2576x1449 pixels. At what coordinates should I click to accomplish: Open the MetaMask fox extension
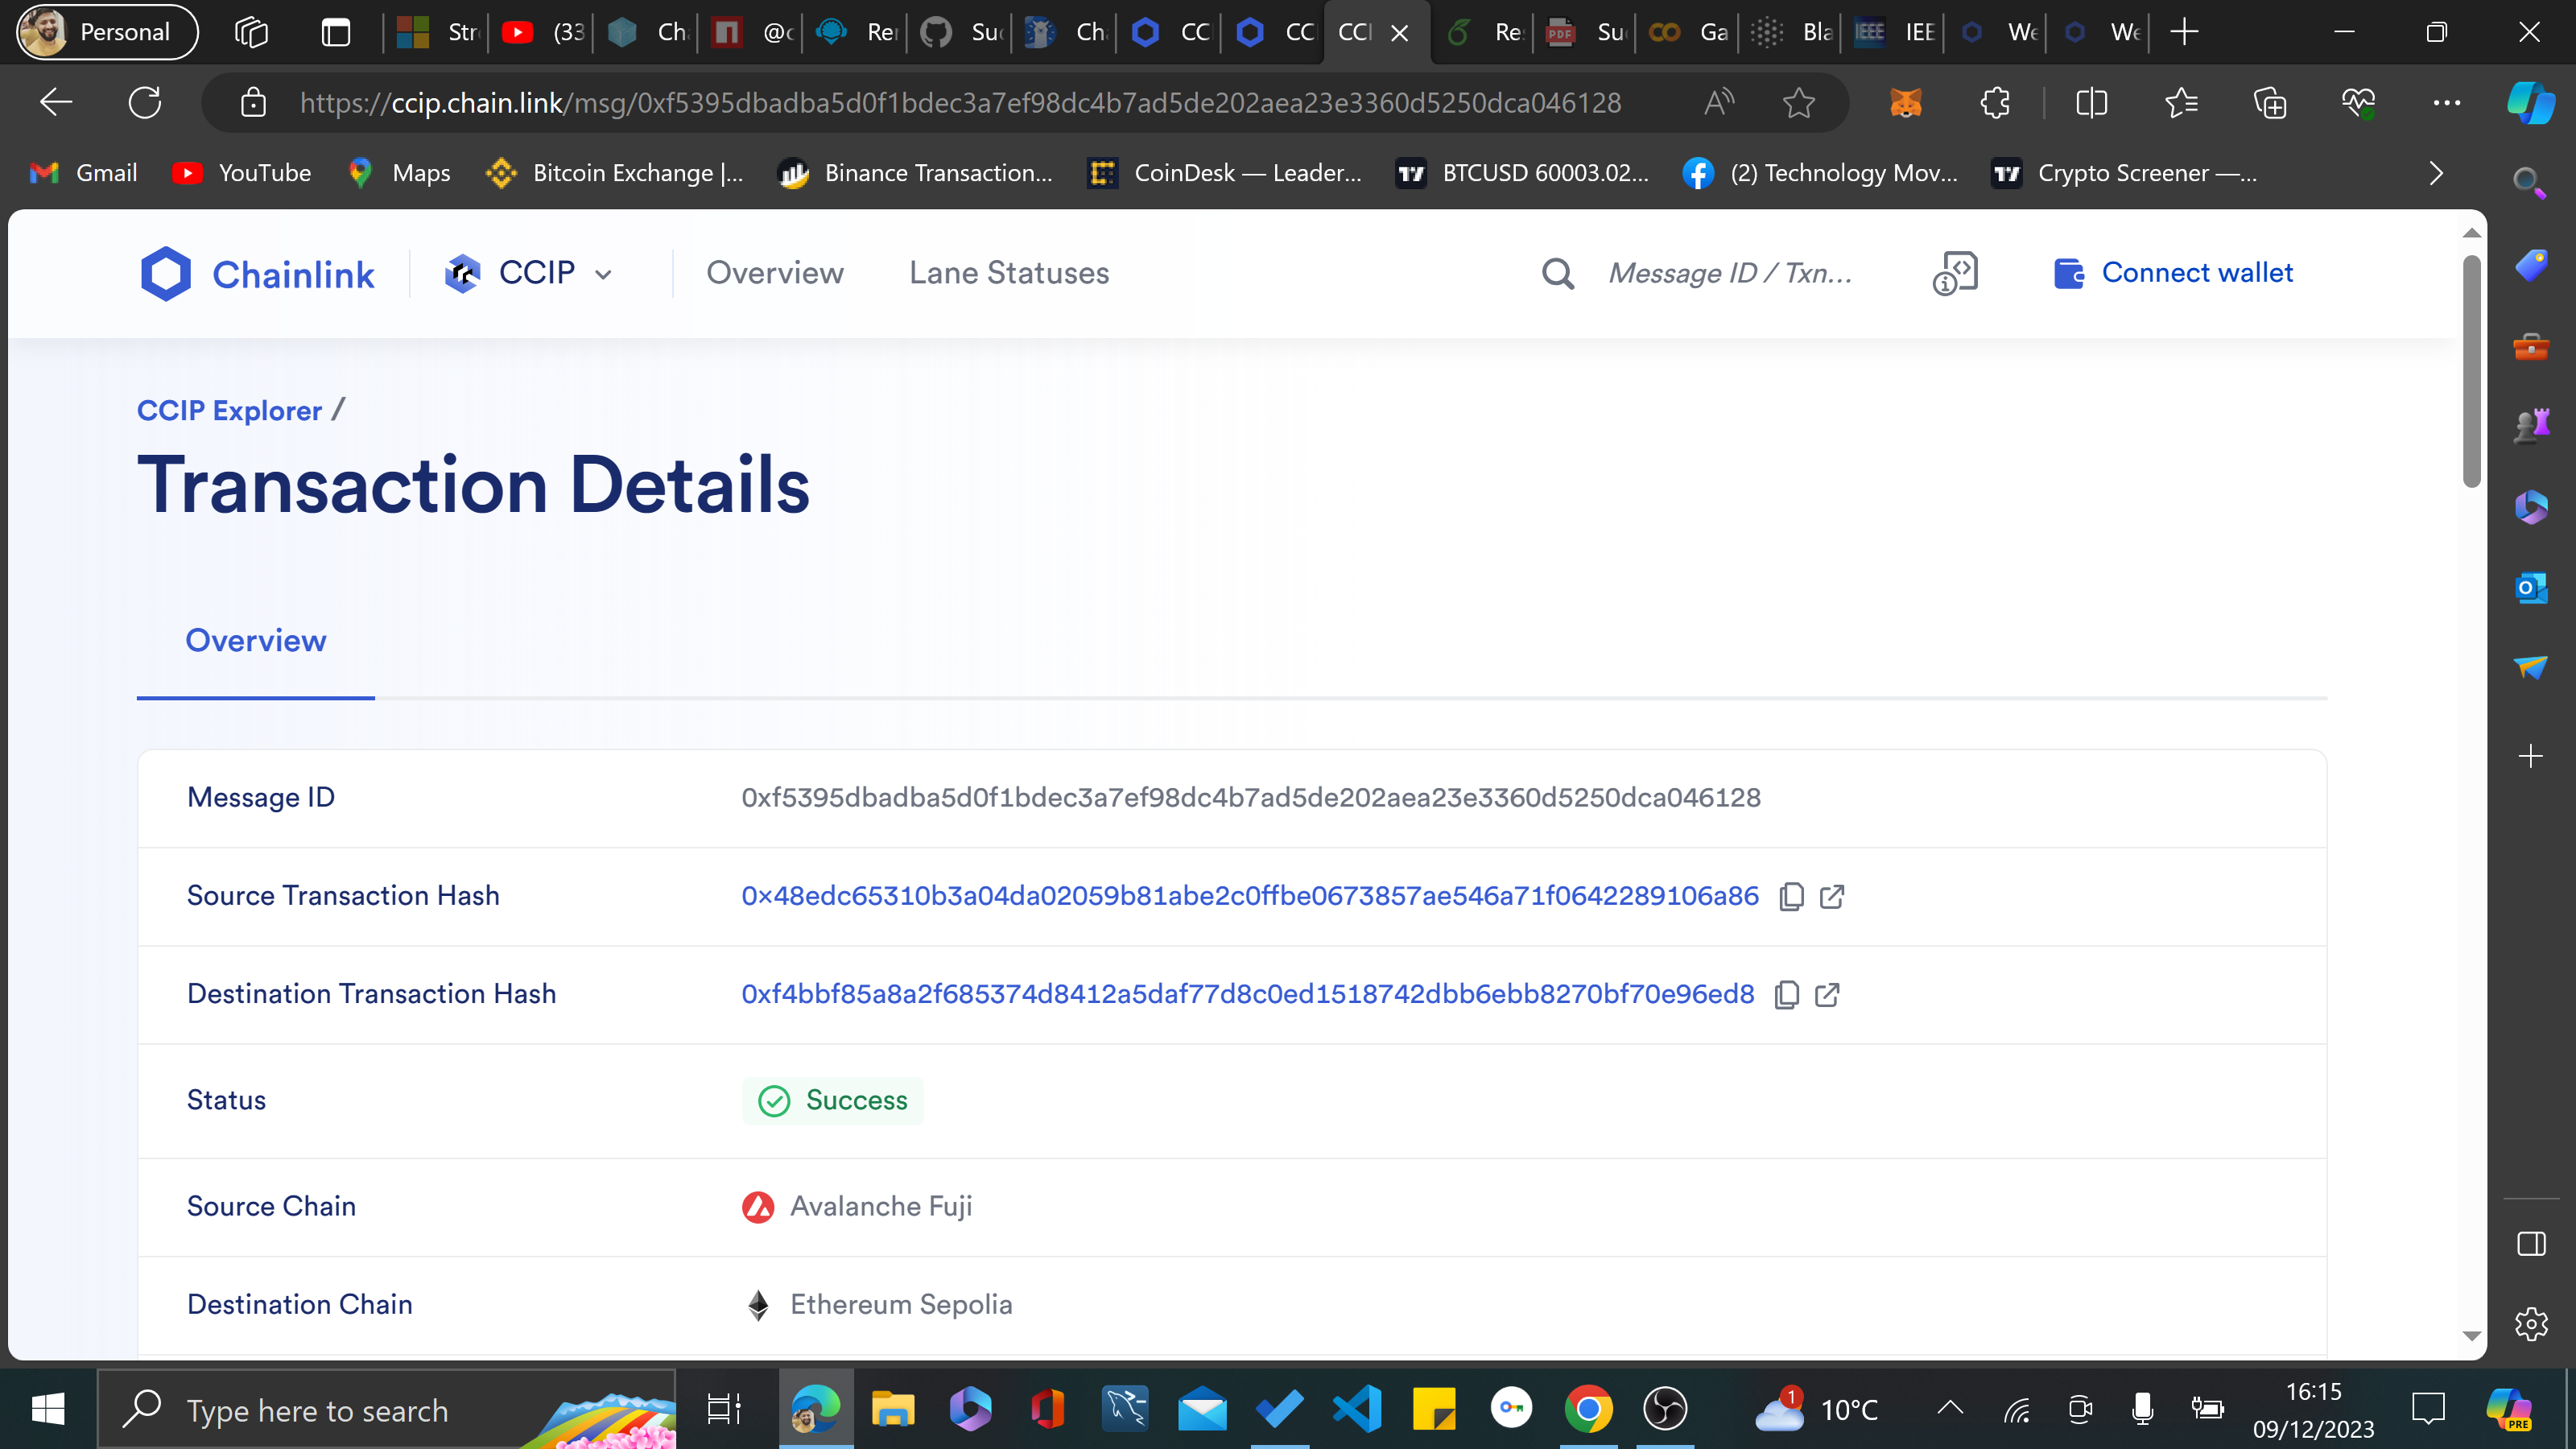(1905, 103)
